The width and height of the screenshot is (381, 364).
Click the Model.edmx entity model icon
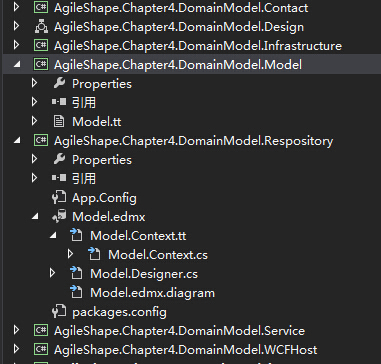click(x=59, y=217)
